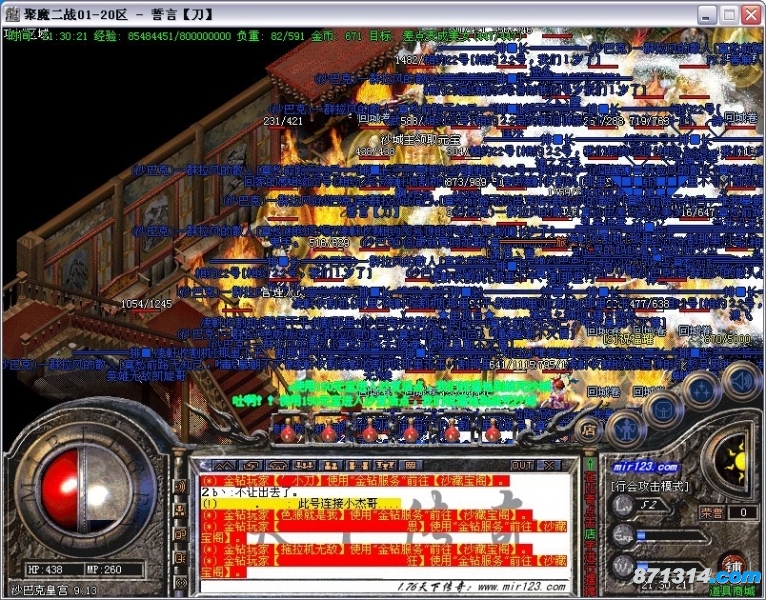Open the 道具商城 item mall
The image size is (766, 600).
pyautogui.click(x=732, y=592)
